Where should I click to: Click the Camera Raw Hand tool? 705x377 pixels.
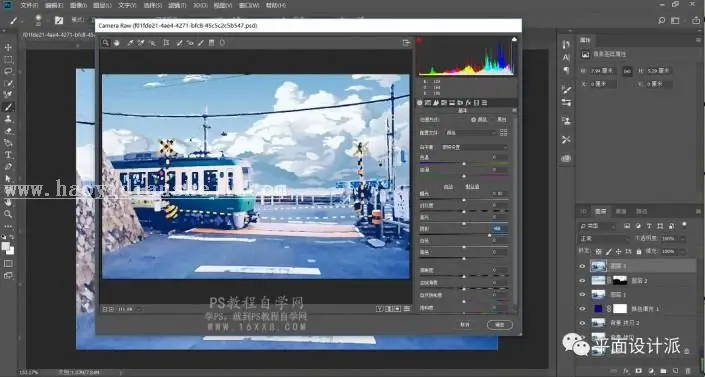click(x=116, y=43)
